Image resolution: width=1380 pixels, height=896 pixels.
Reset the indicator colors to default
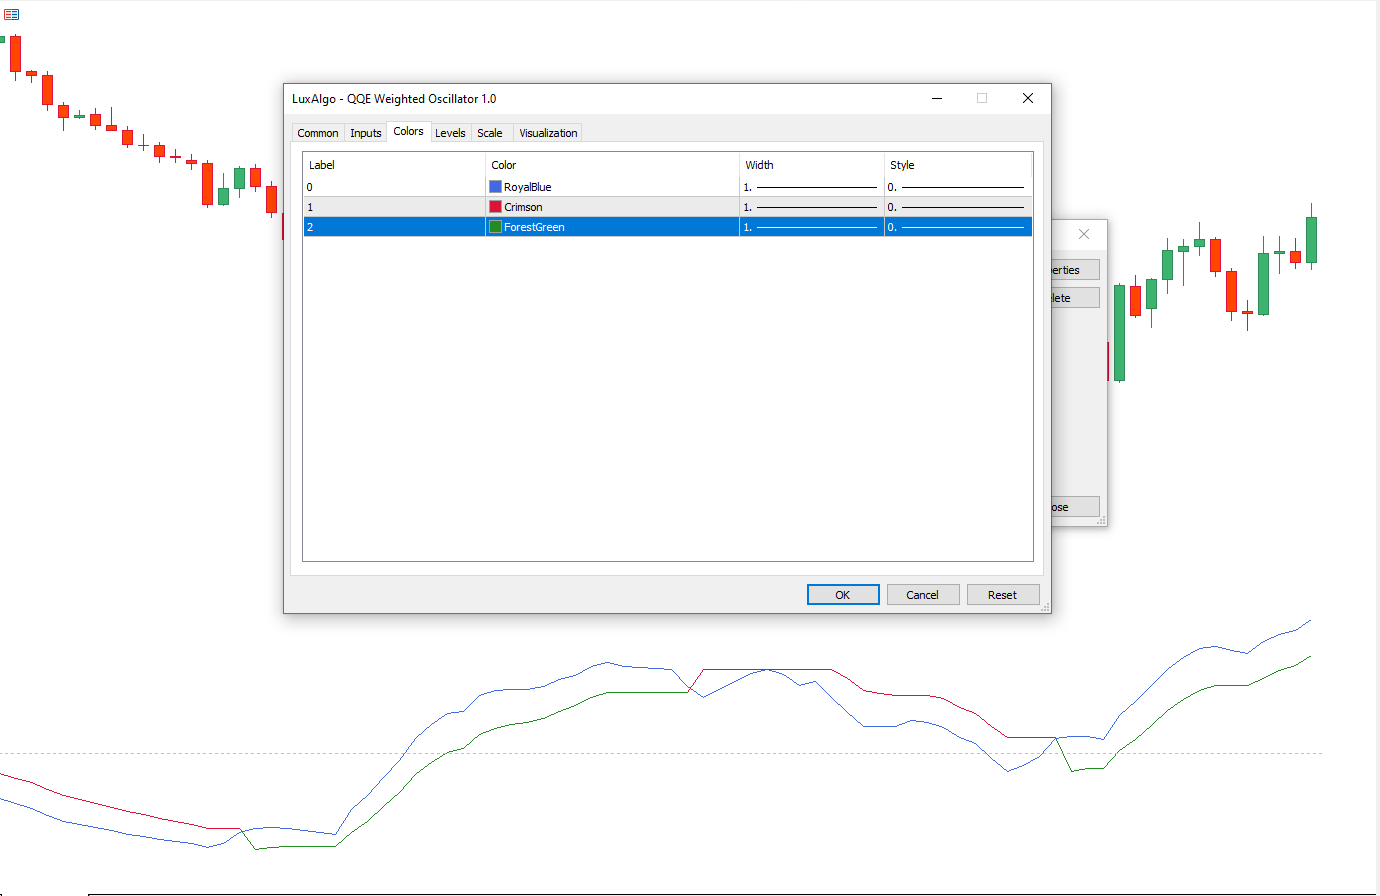(1002, 595)
